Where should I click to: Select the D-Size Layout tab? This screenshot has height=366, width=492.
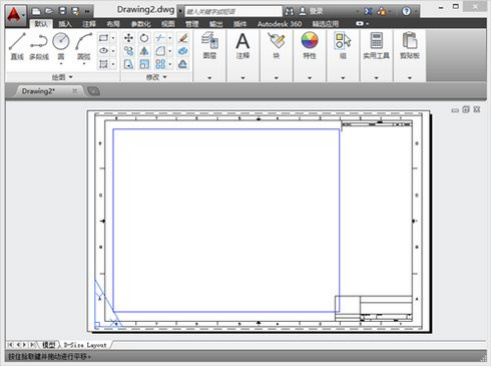coord(85,345)
